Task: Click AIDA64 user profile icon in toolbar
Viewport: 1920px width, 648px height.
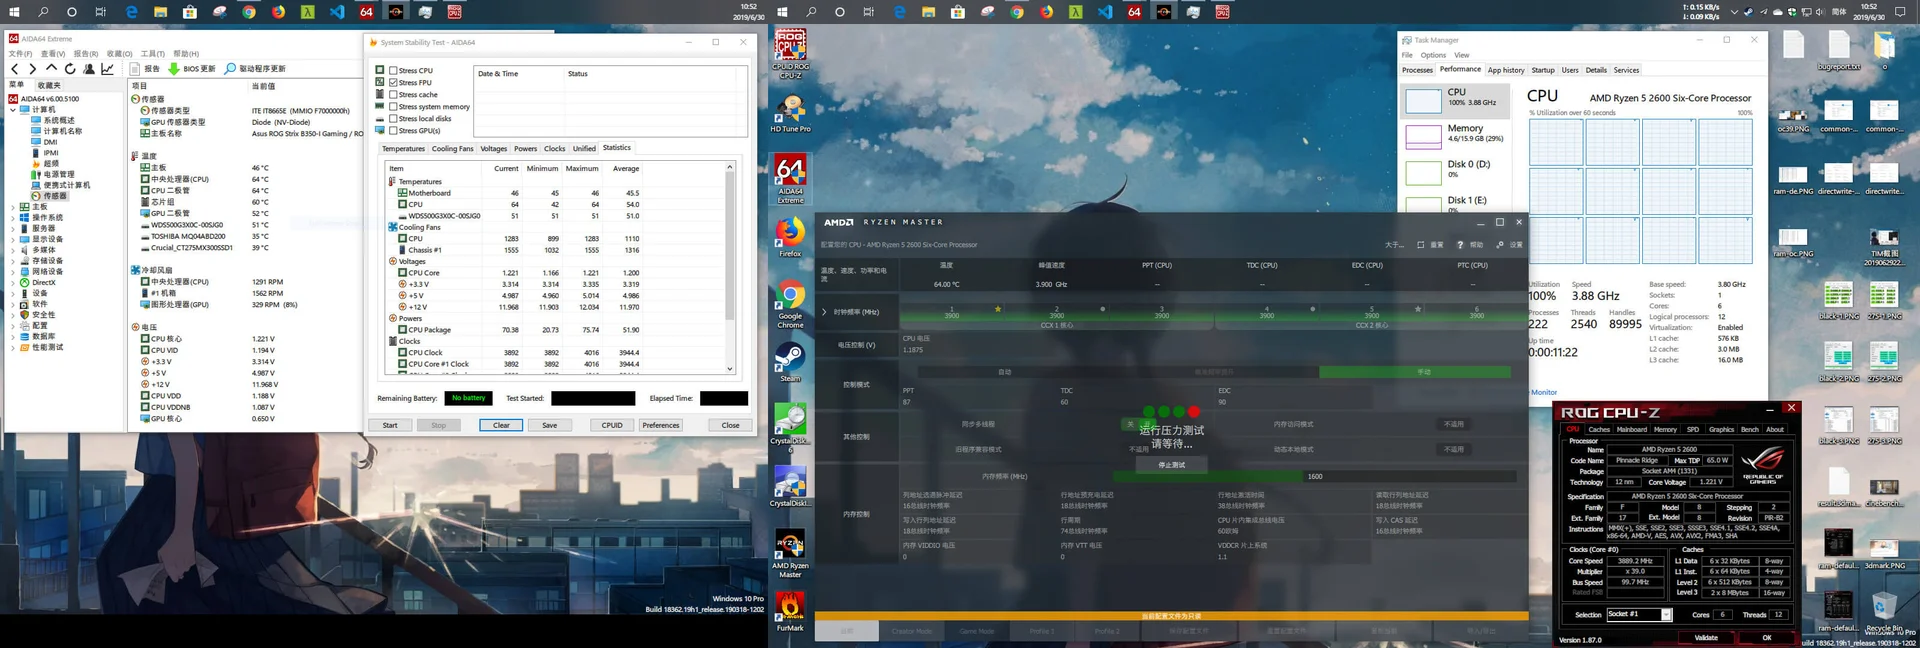Action: pos(89,69)
